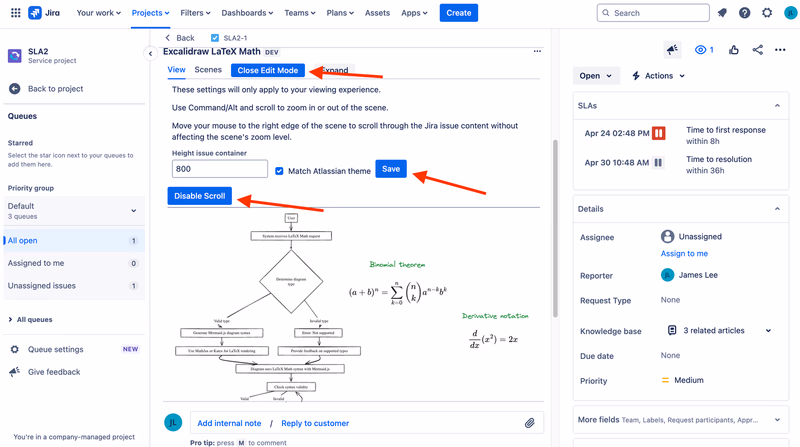Screen dimensions: 800x447
Task: Click Close Edit Mode button
Action: pos(268,70)
